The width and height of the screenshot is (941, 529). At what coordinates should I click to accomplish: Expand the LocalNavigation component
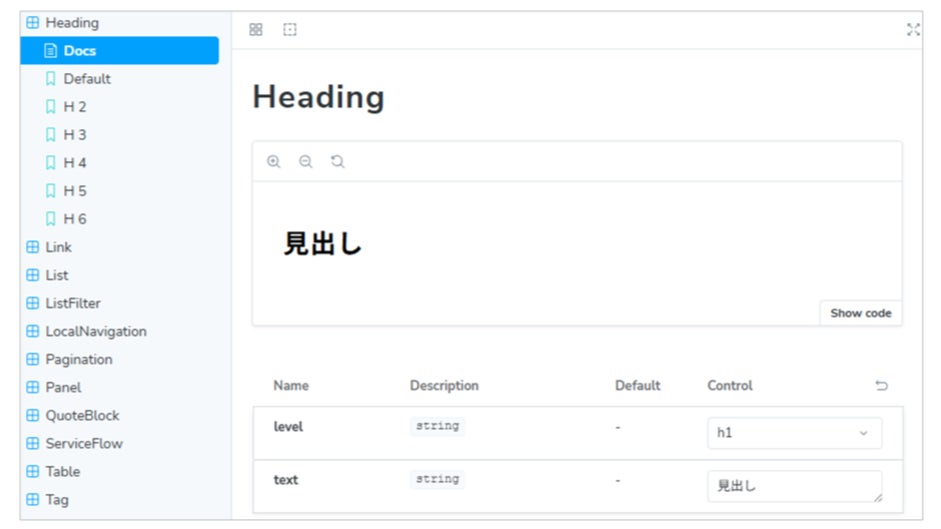(96, 331)
